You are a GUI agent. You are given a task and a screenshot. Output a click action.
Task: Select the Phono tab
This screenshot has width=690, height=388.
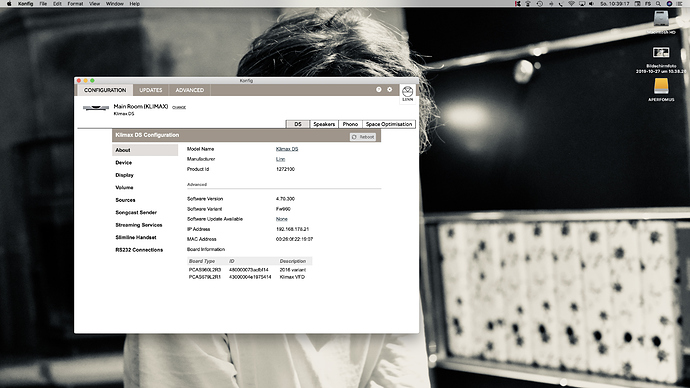[x=350, y=124]
